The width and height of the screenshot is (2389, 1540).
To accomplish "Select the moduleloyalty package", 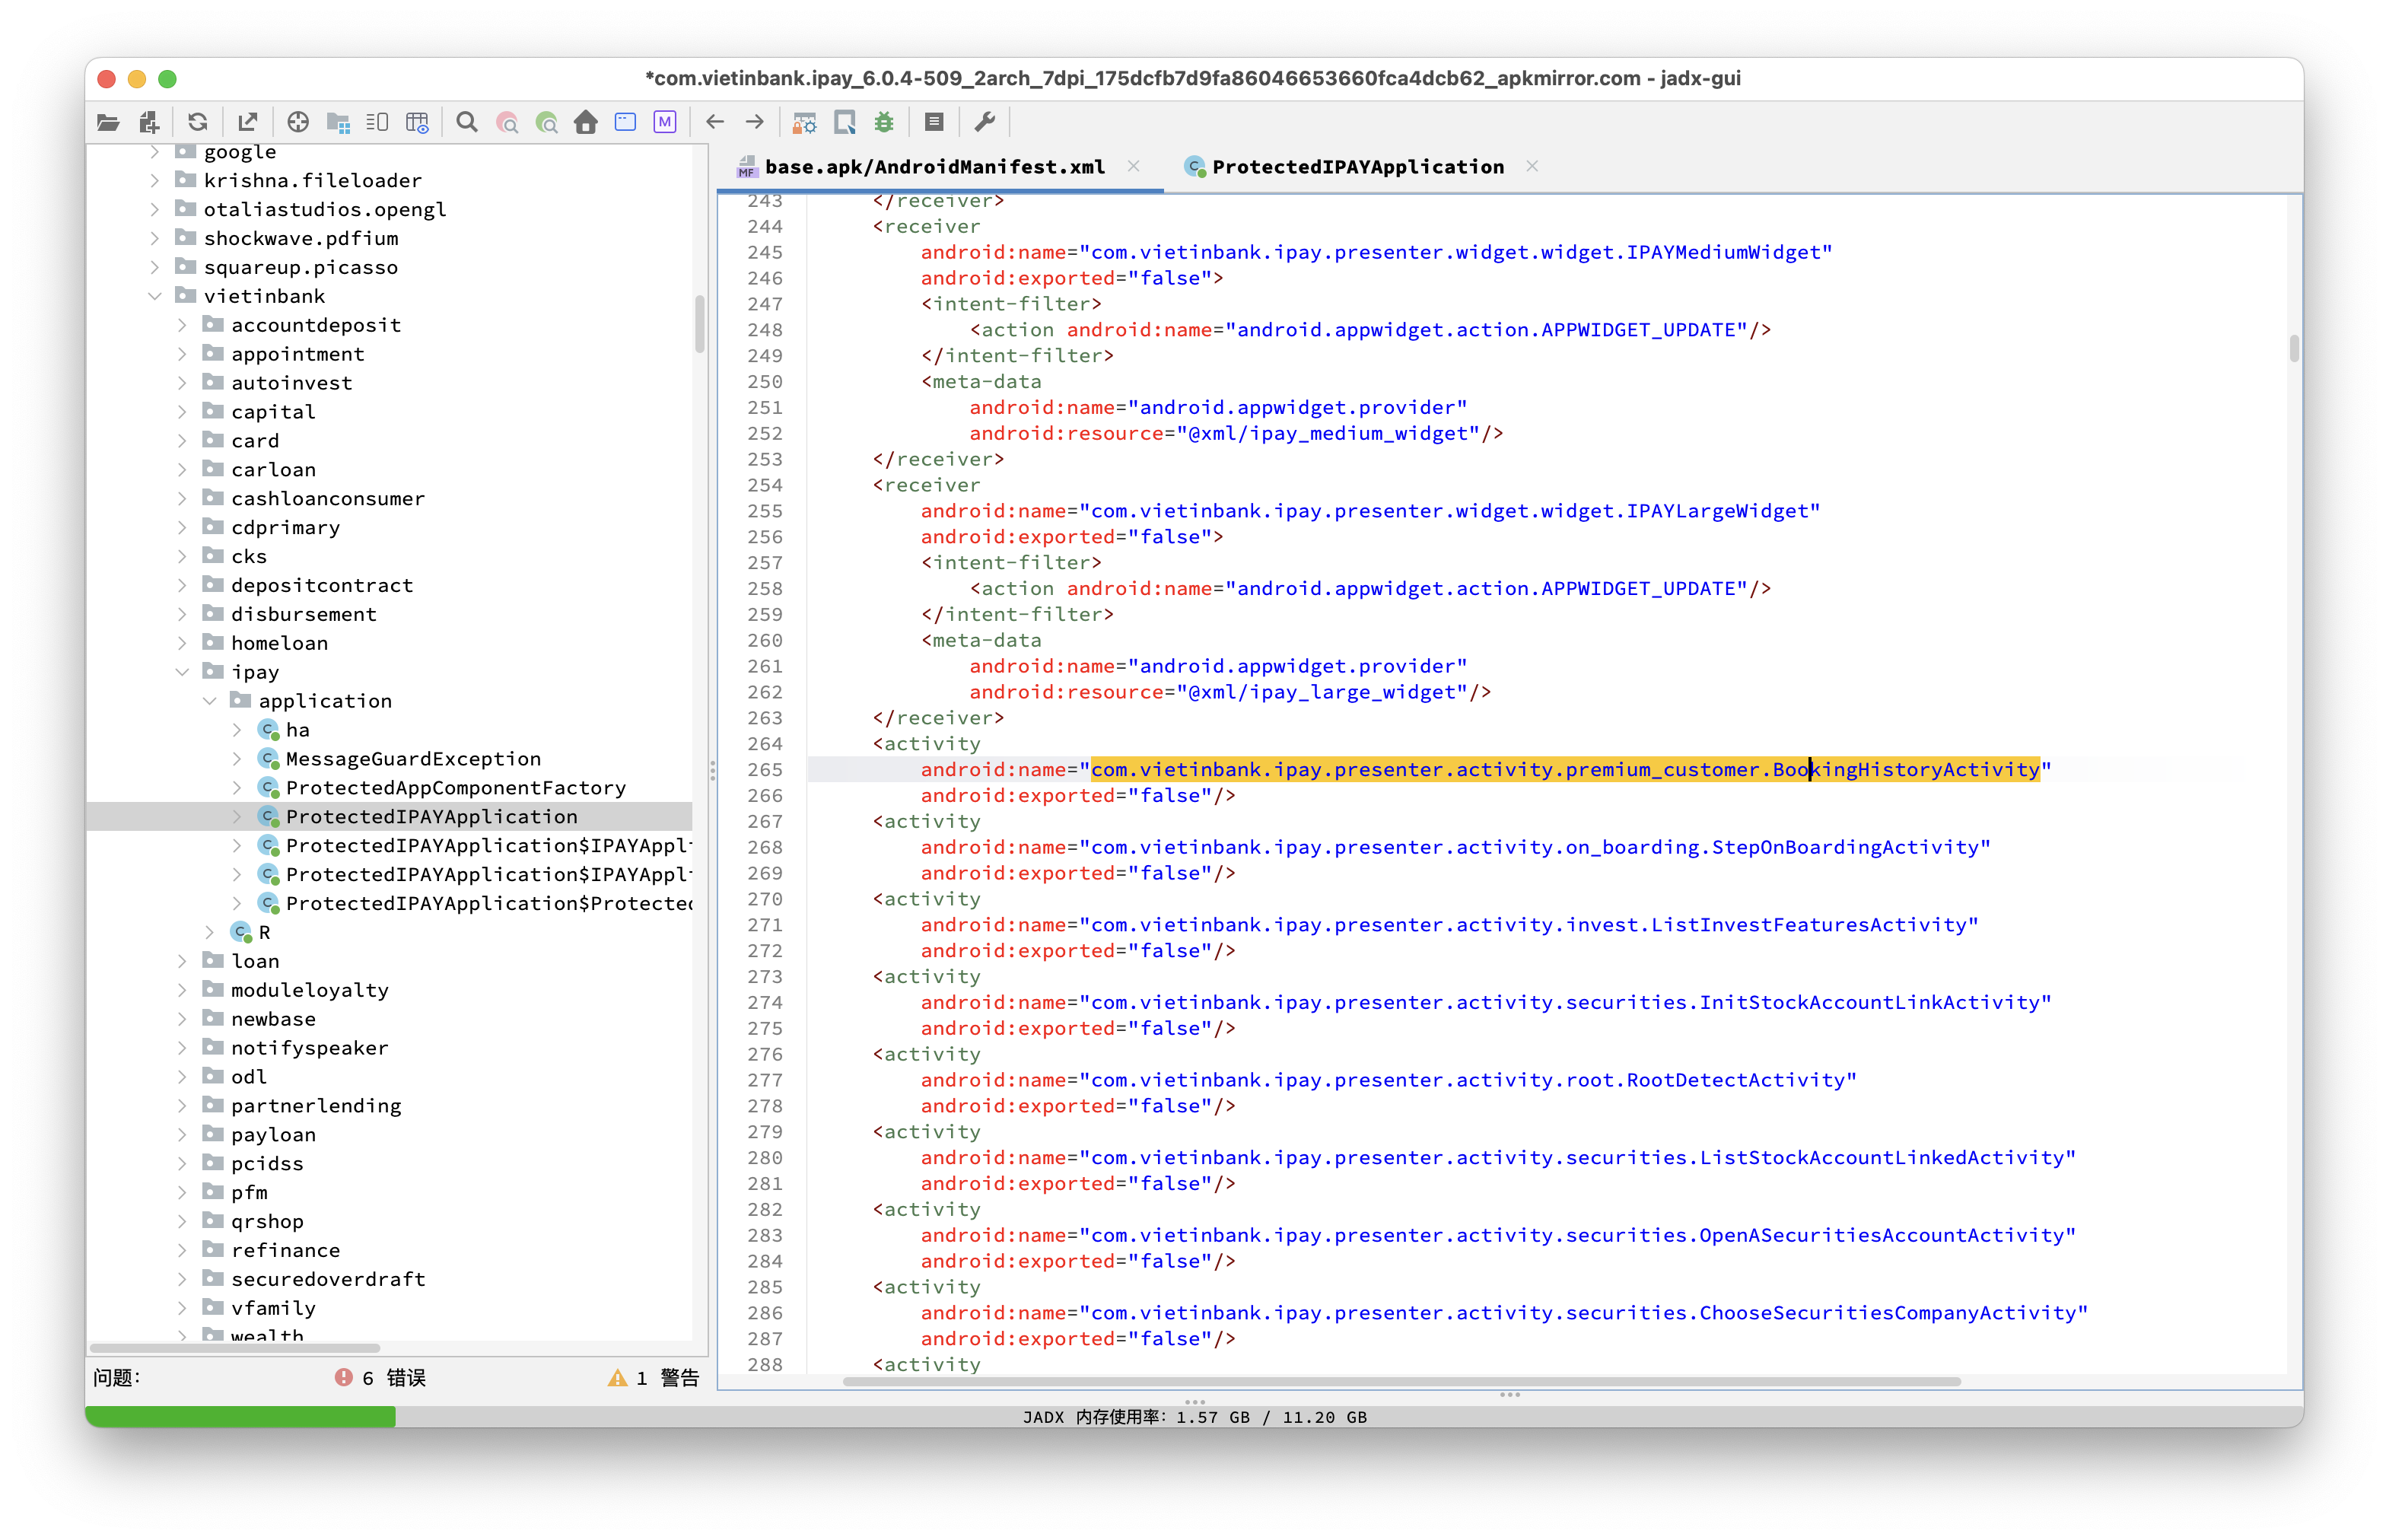I will point(310,990).
